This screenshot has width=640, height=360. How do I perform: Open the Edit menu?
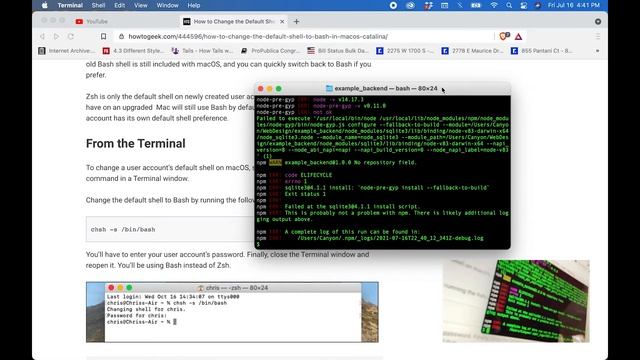(120, 5)
